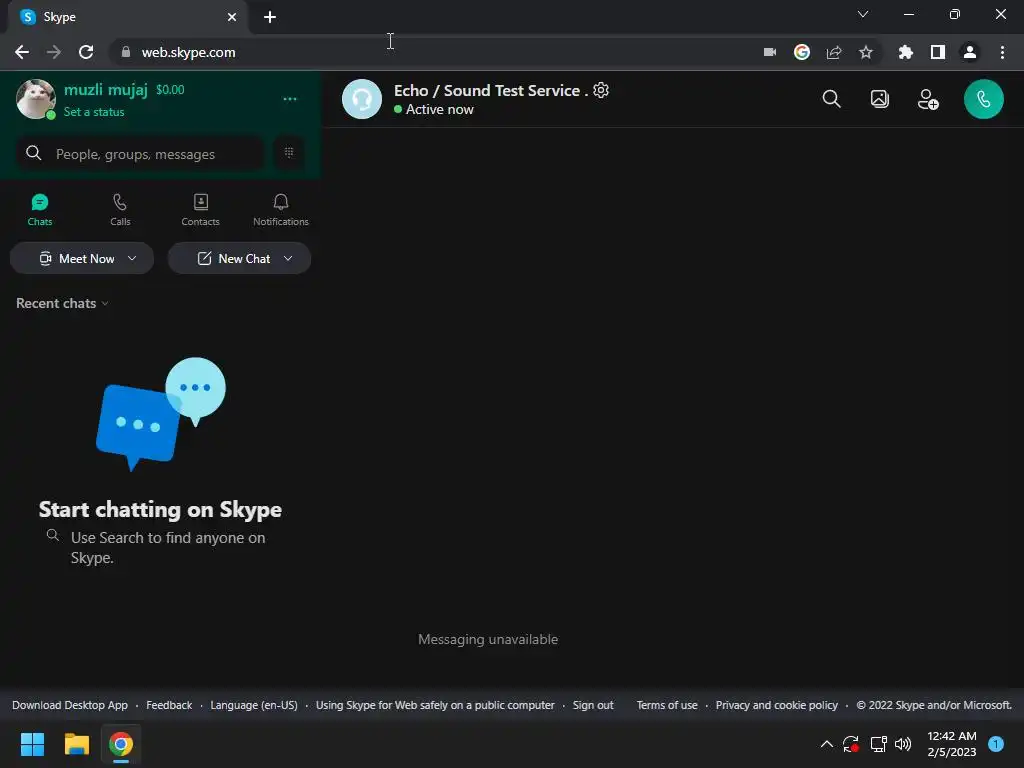1024x768 pixels.
Task: Expand the Meet Now dropdown arrow
Action: pos(132,259)
